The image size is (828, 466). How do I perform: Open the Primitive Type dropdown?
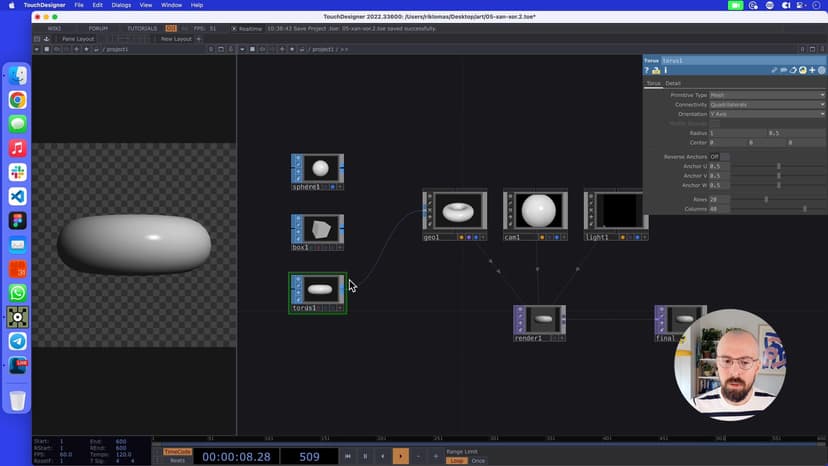click(x=766, y=95)
